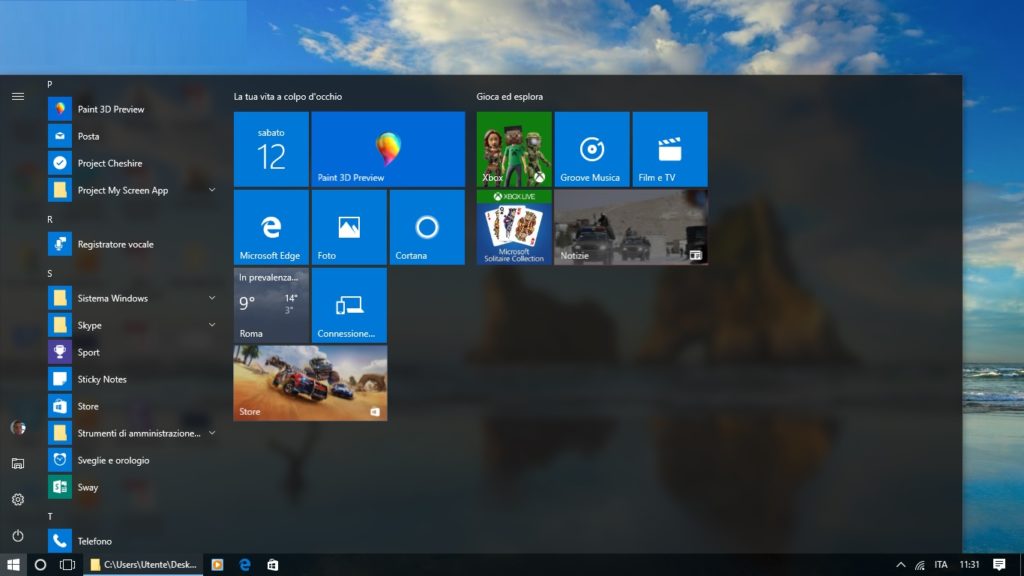Click 'Gioca ed esplora' group heading

509,97
